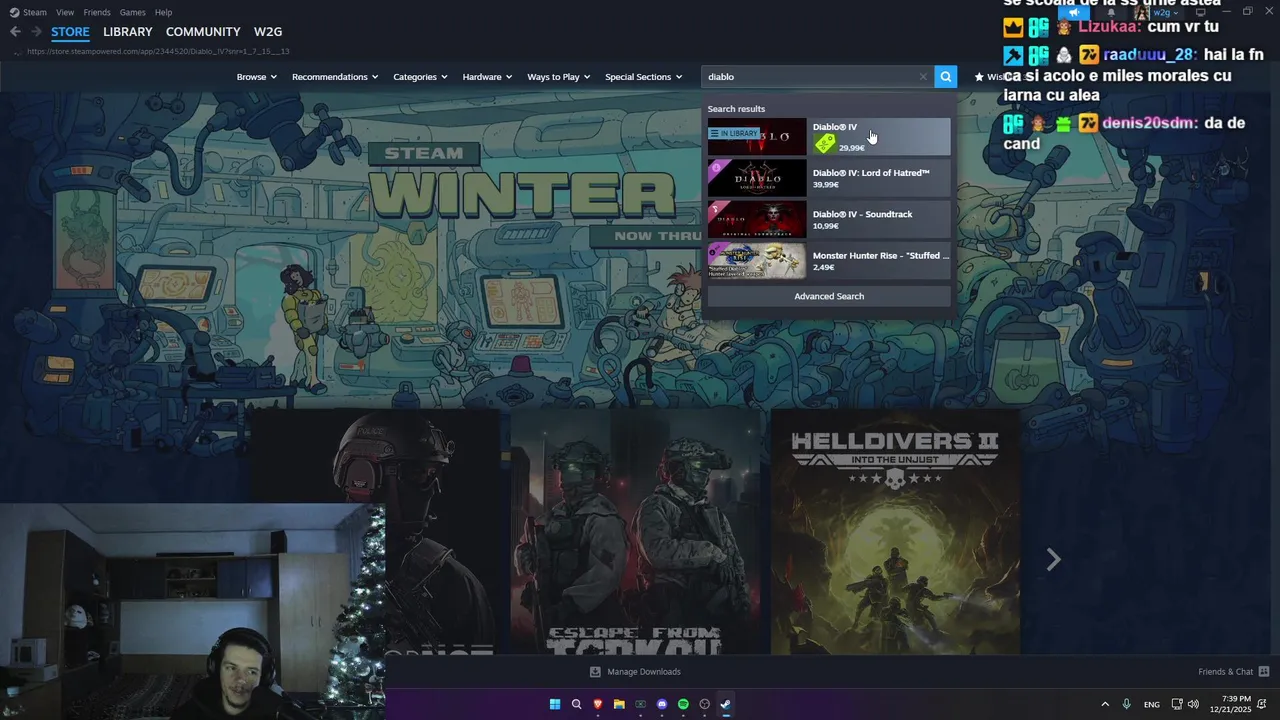
Task: Open the clock showing 7:39 PM
Action: pyautogui.click(x=1230, y=704)
